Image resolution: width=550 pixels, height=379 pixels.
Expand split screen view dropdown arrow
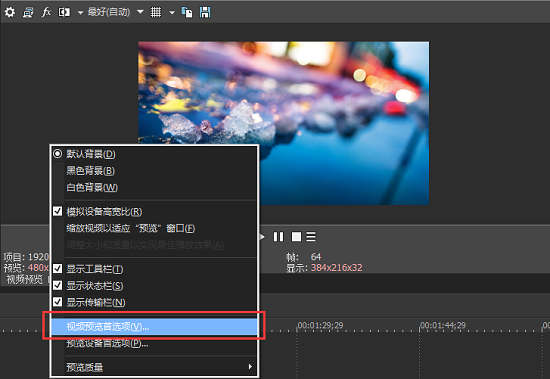[80, 13]
